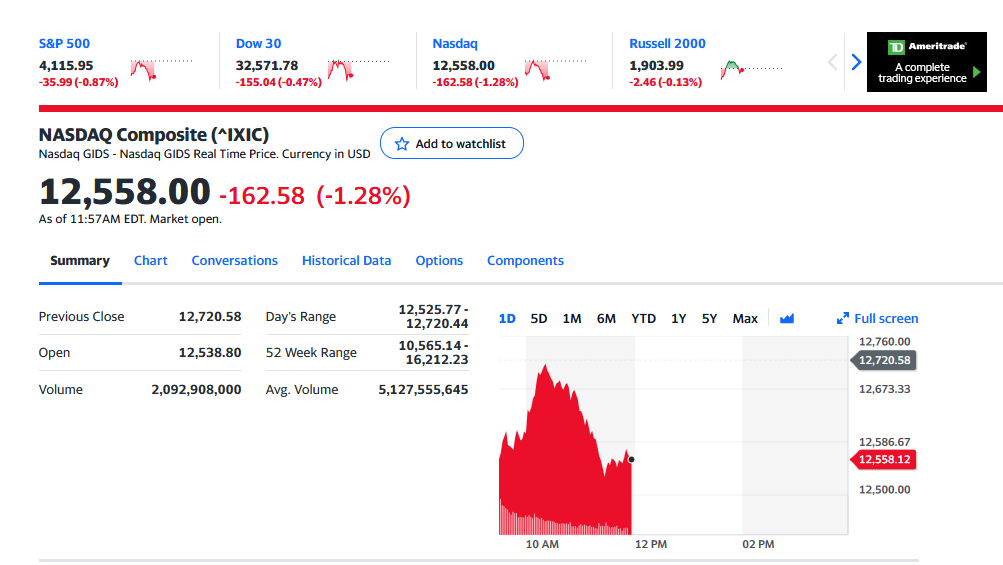Select the 1D chart range
The width and height of the screenshot is (1003, 565).
[507, 319]
